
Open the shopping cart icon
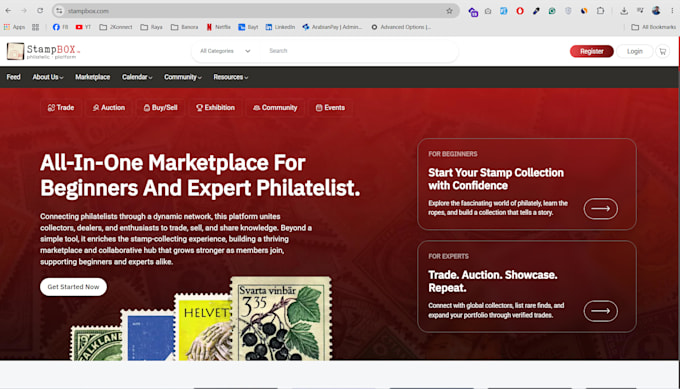pos(662,51)
